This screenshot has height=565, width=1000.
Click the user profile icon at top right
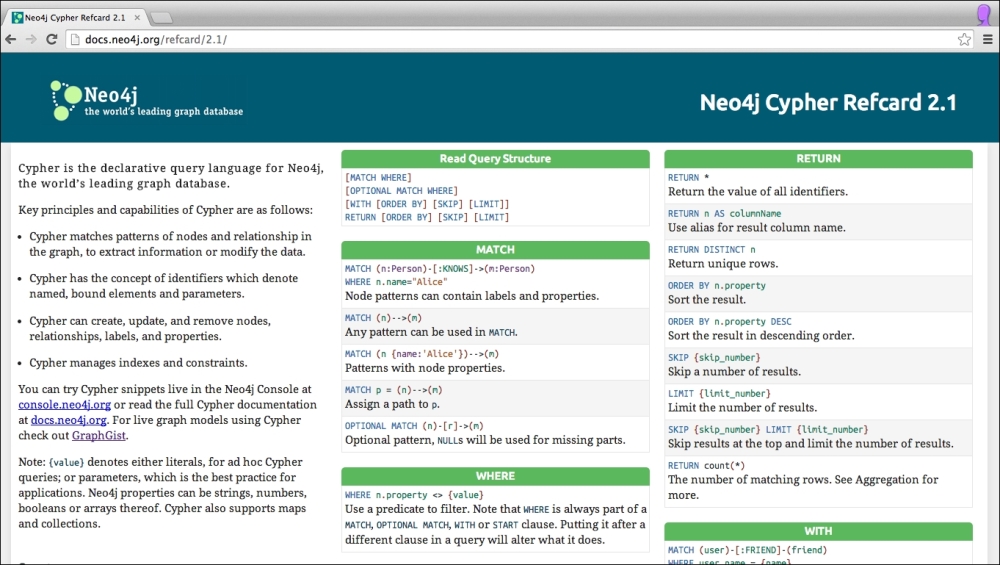pyautogui.click(x=983, y=14)
